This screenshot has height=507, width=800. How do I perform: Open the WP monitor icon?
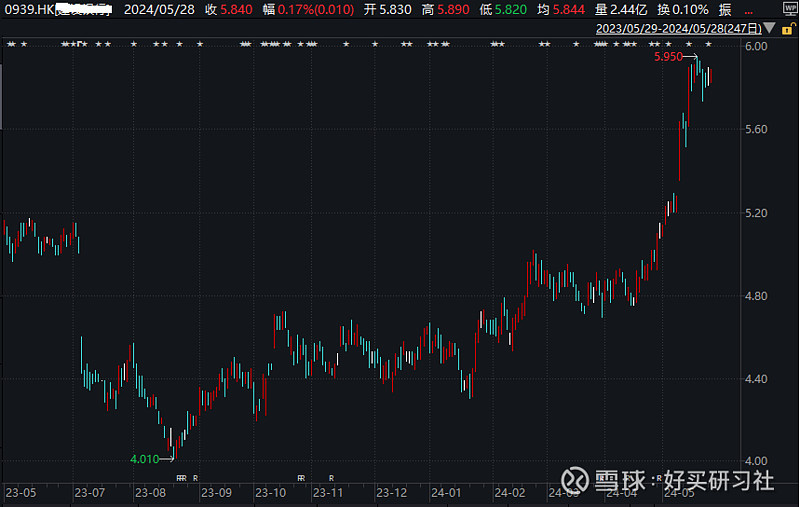[x=791, y=9]
